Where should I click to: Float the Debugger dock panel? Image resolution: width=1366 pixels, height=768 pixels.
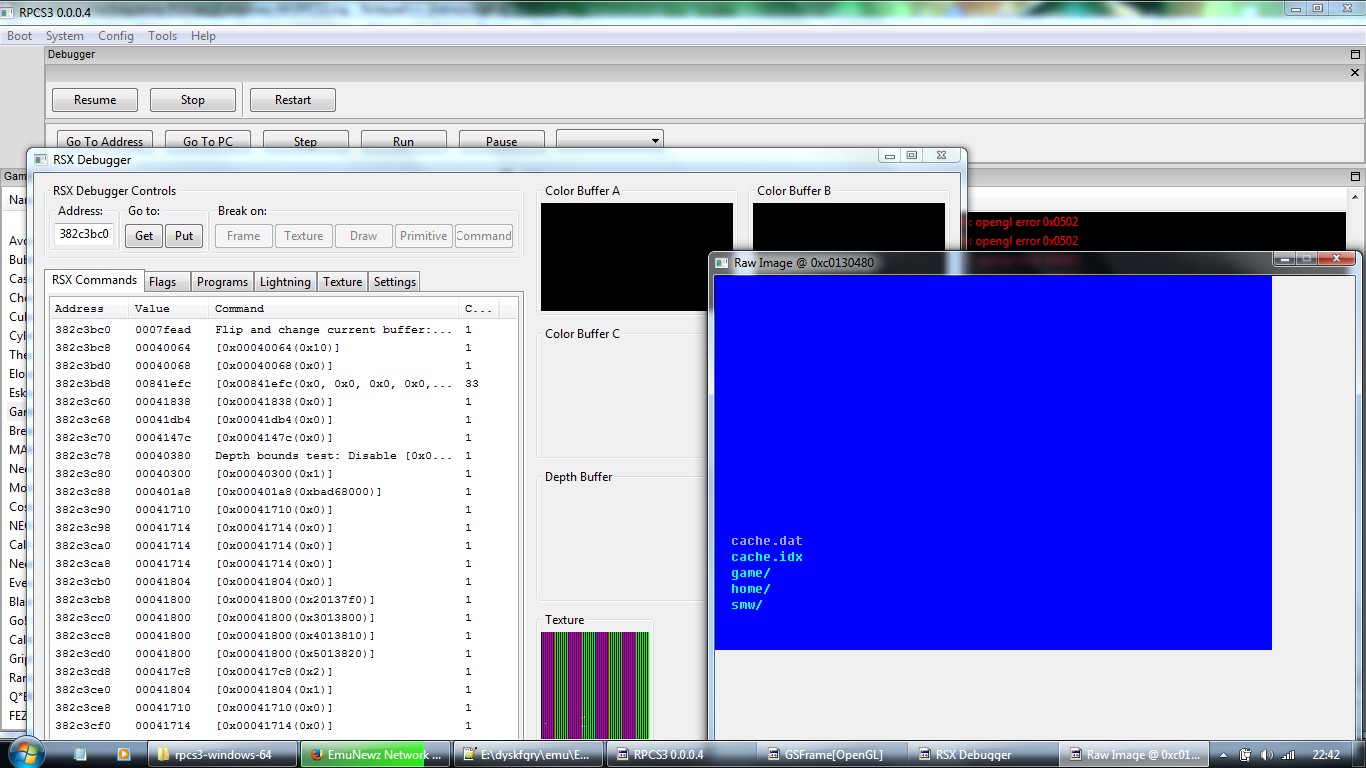coord(1355,55)
